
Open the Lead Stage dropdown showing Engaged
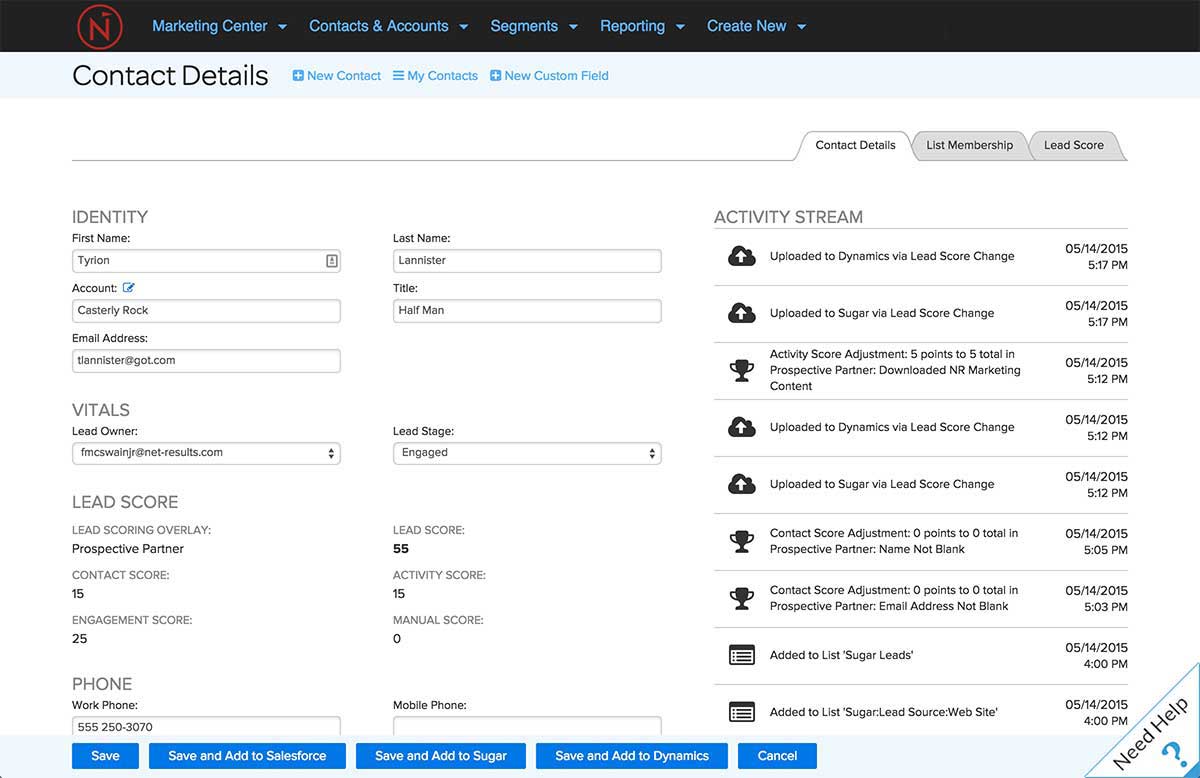[x=527, y=453]
